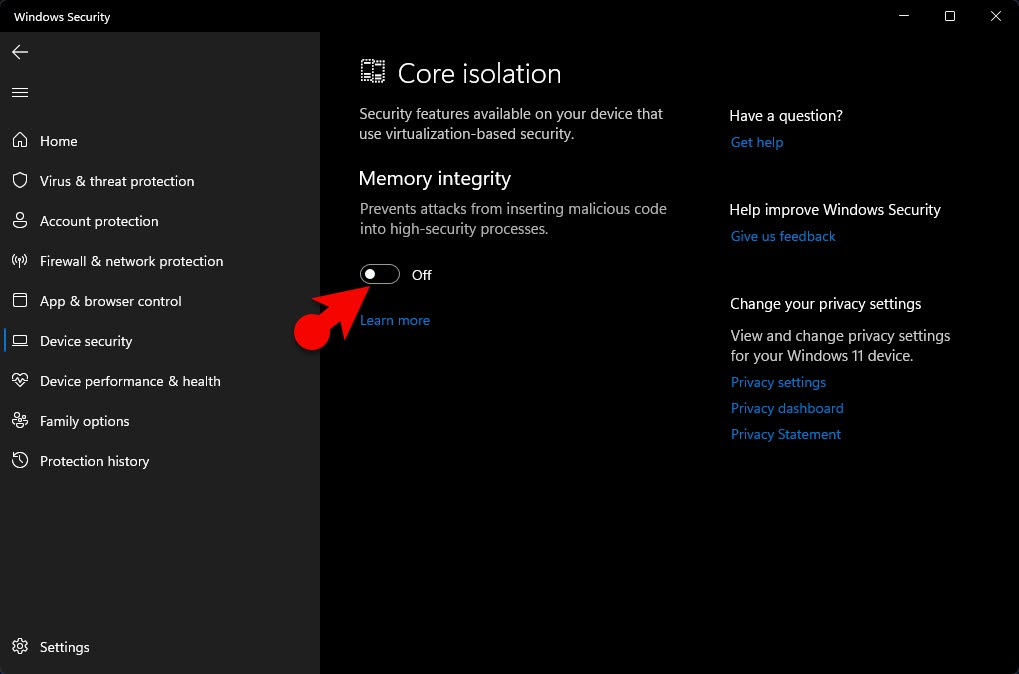This screenshot has width=1019, height=674.
Task: Click 'Help improve Windows Security' text
Action: 835,210
